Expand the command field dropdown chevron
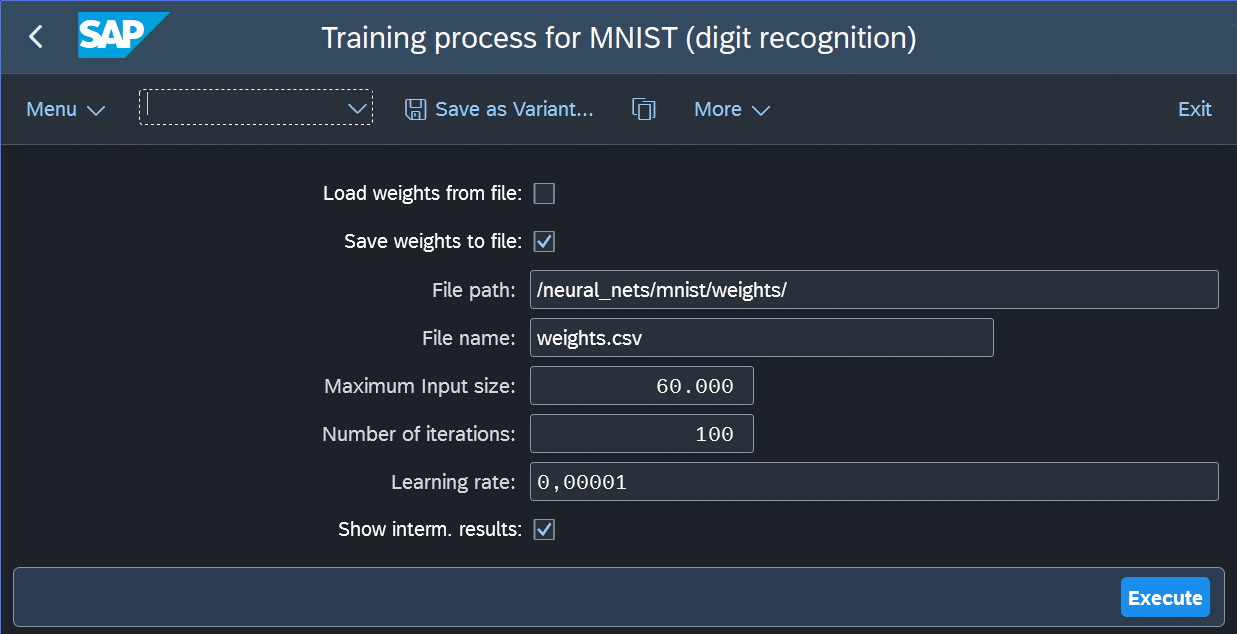This screenshot has height=634, width=1237. pyautogui.click(x=357, y=108)
